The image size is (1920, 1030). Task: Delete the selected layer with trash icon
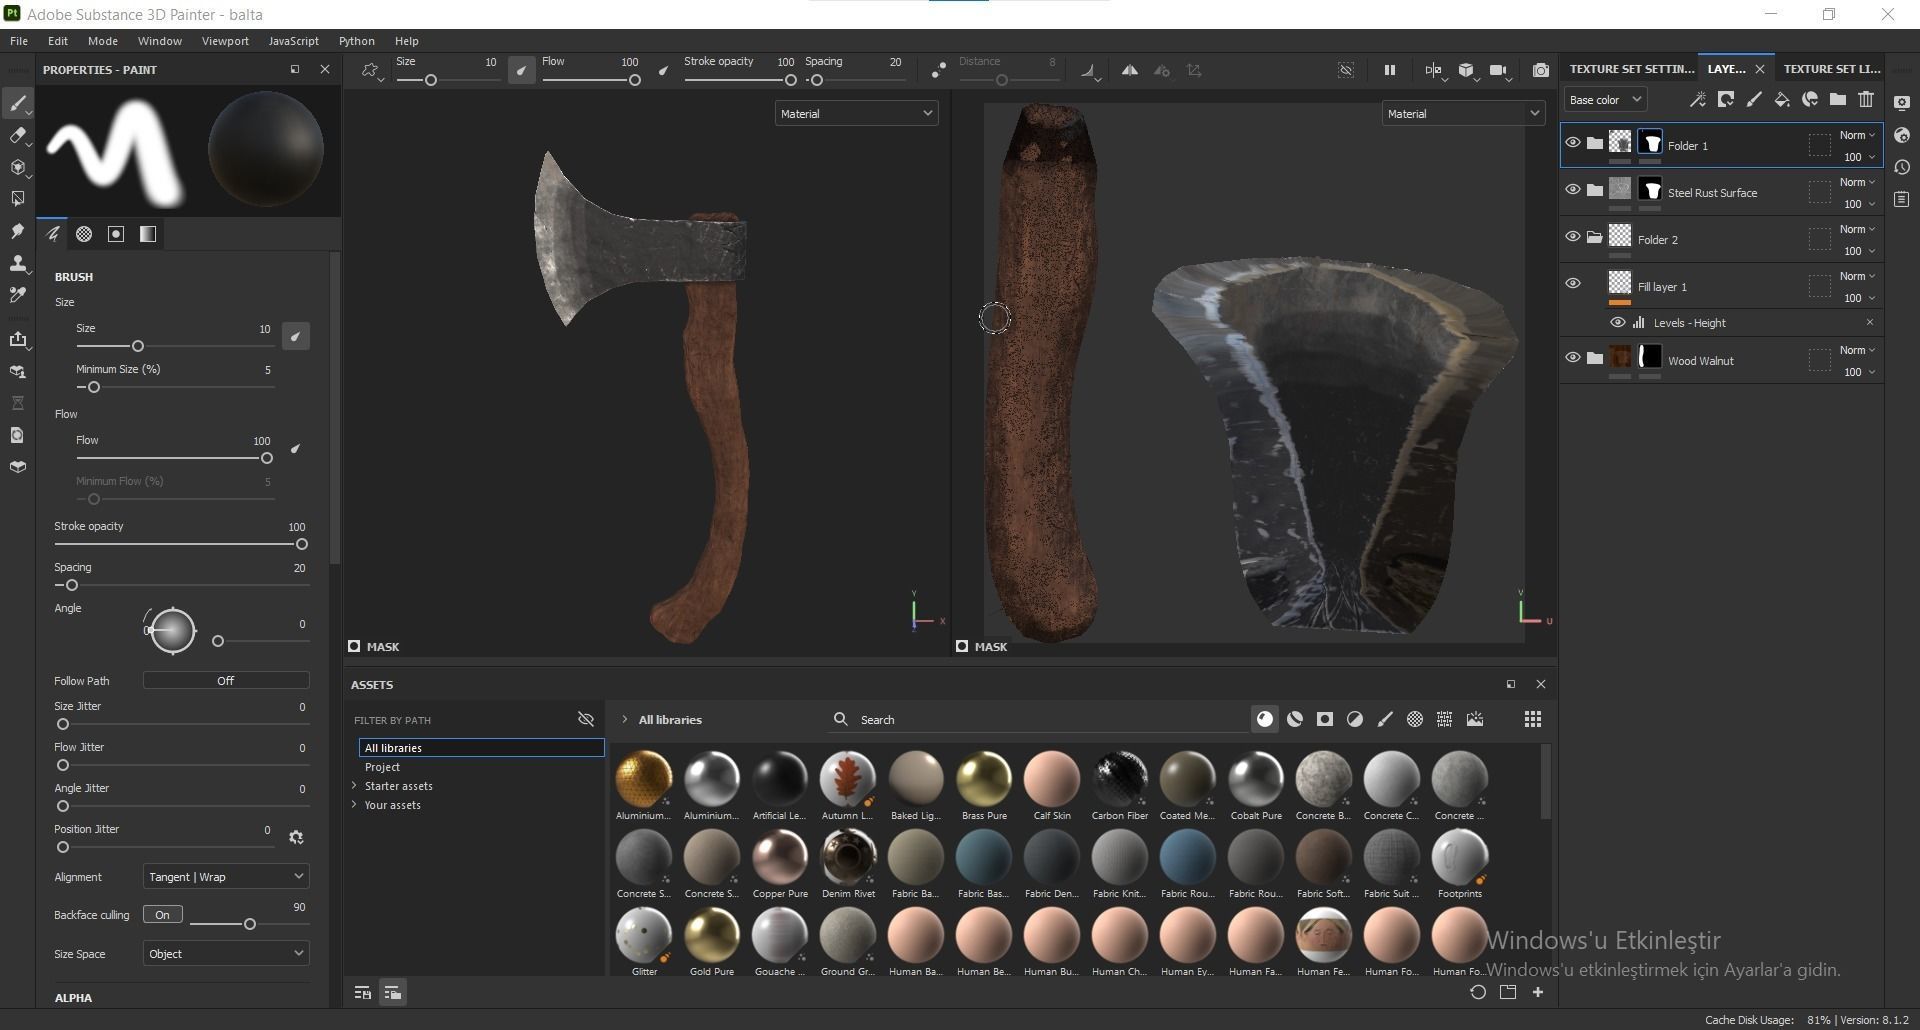coord(1866,99)
